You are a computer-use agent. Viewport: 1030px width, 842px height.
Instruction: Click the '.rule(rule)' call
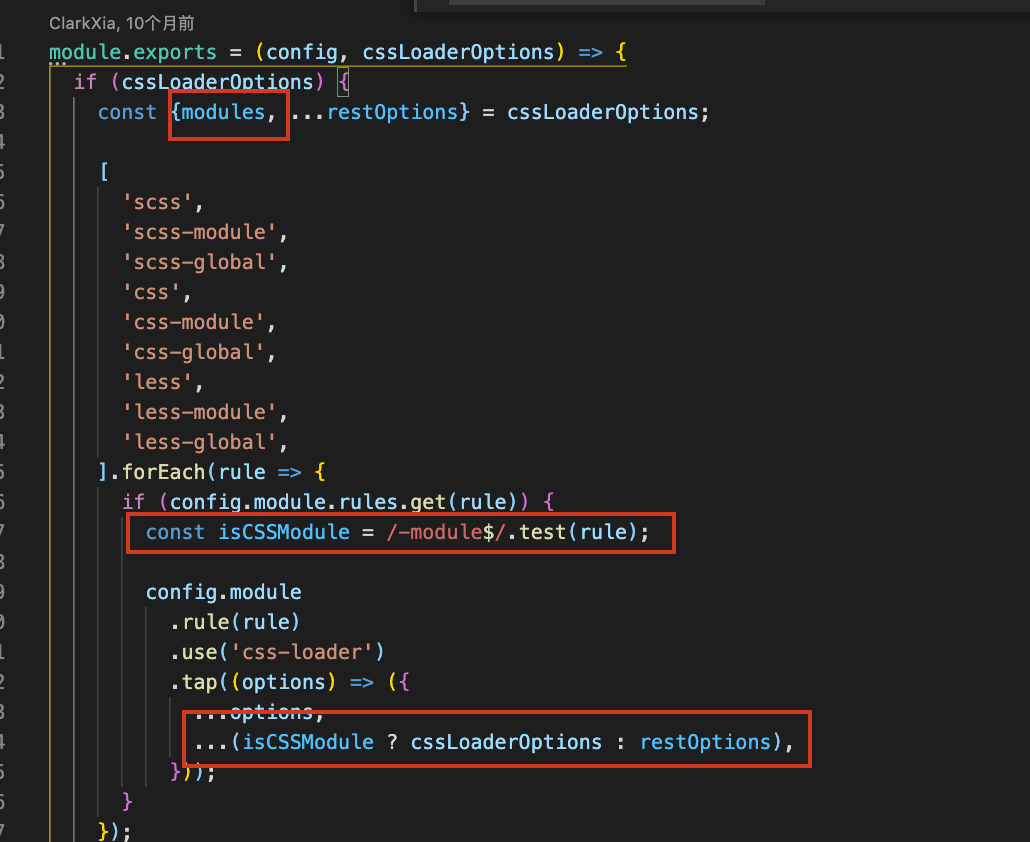[235, 622]
